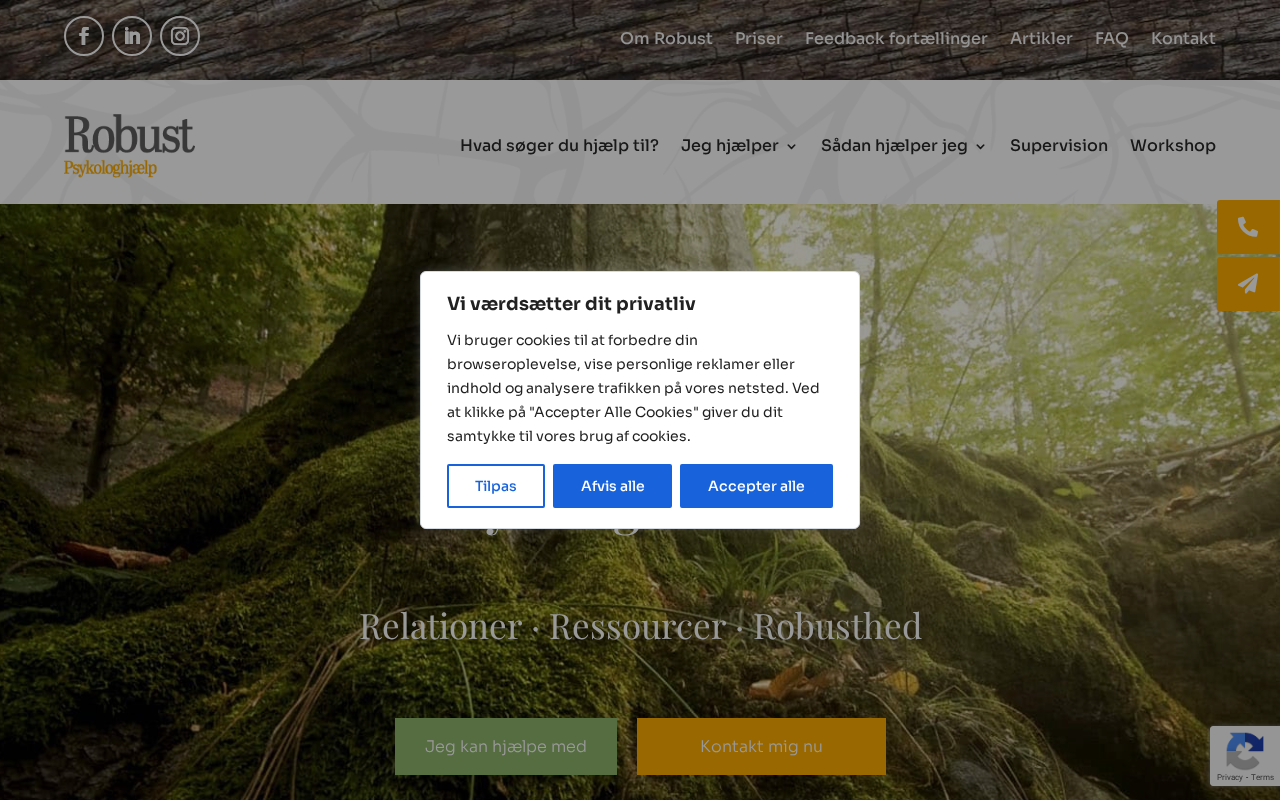Open Hvad søger du hjælp til?
Viewport: 1280px width, 800px height.
pyautogui.click(x=559, y=146)
